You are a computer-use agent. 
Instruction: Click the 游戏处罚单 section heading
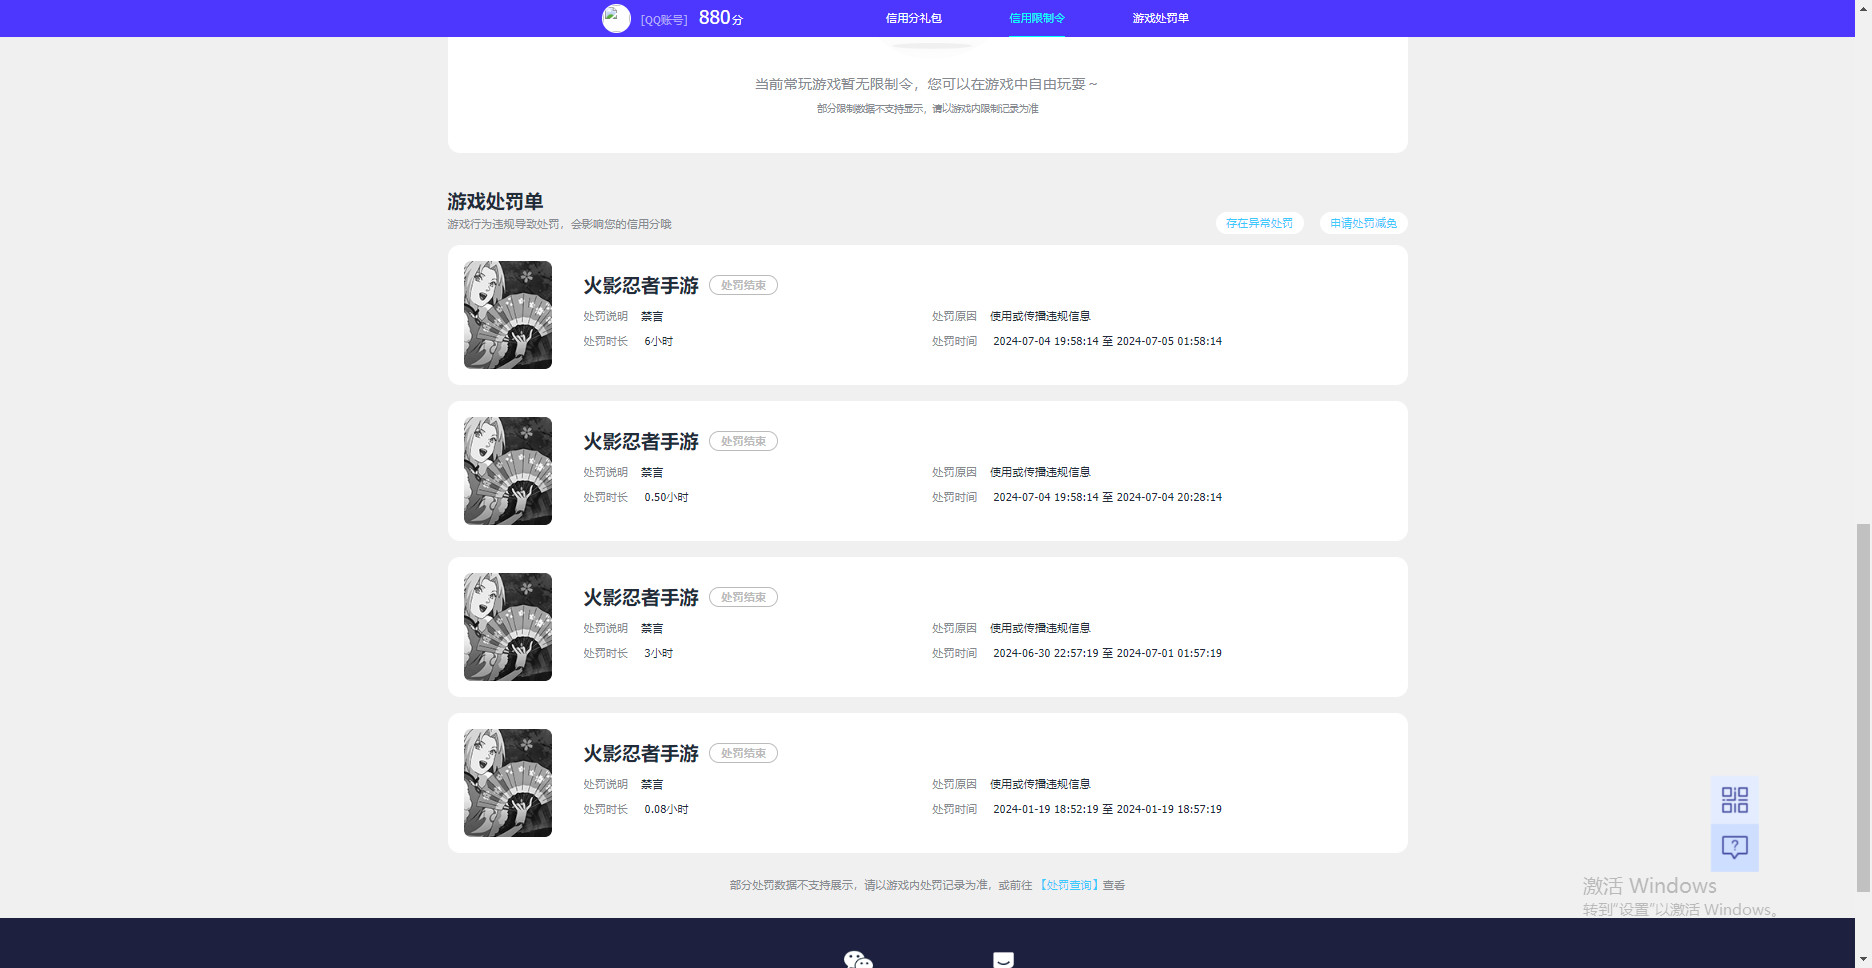coord(495,201)
